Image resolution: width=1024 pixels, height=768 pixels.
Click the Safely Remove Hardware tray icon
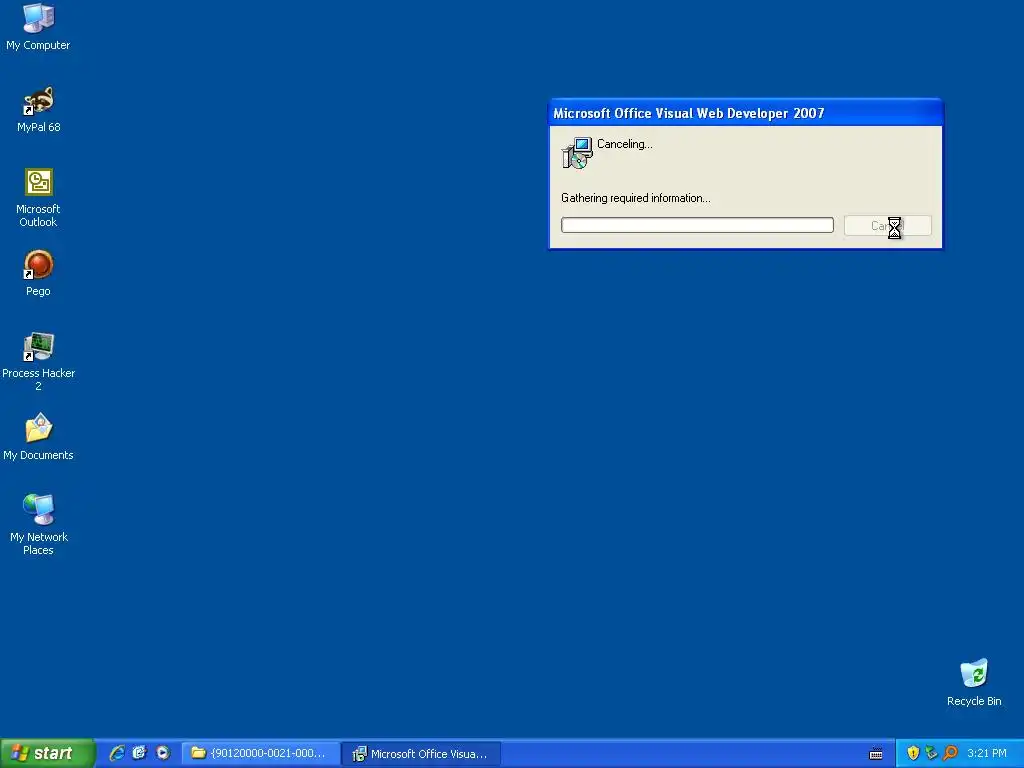(931, 753)
